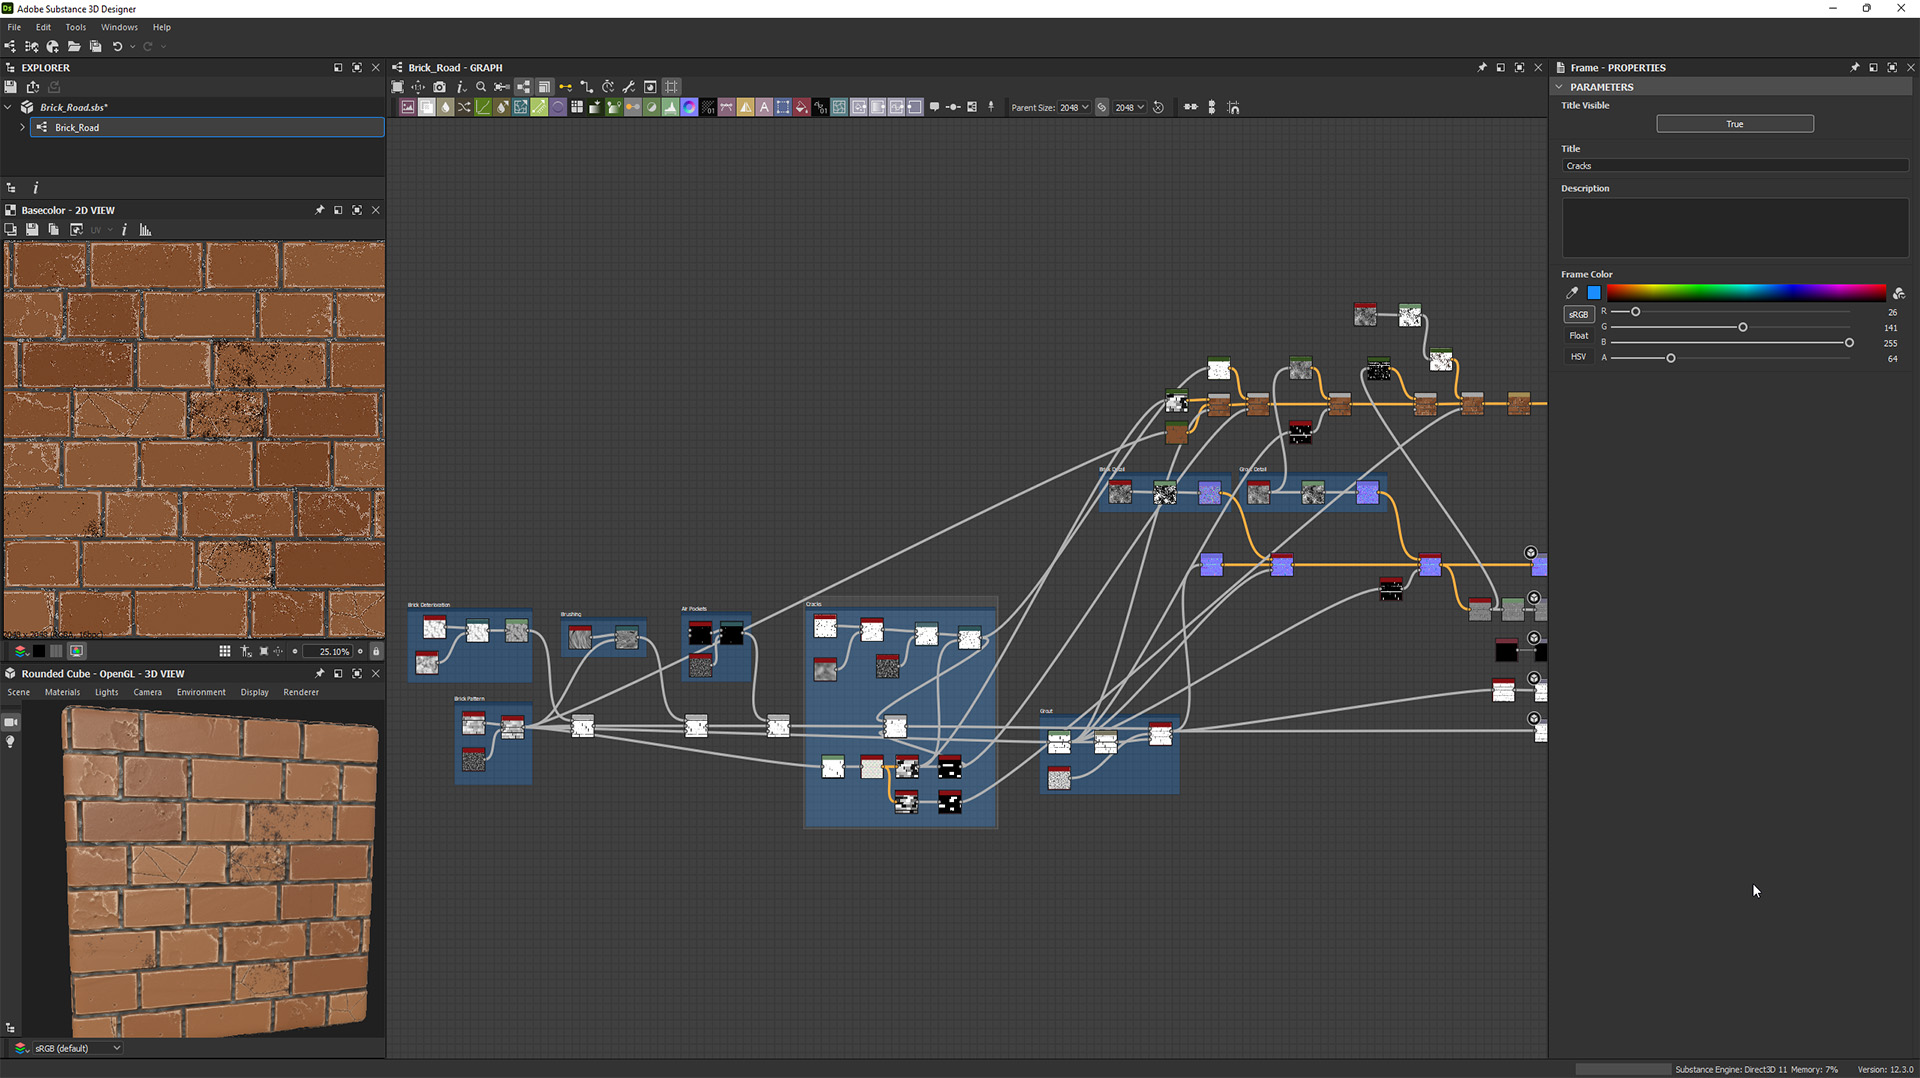Viewport: 1920px width, 1078px height.
Task: Click the histogram icon in 2D View toolbar
Action: 145,230
